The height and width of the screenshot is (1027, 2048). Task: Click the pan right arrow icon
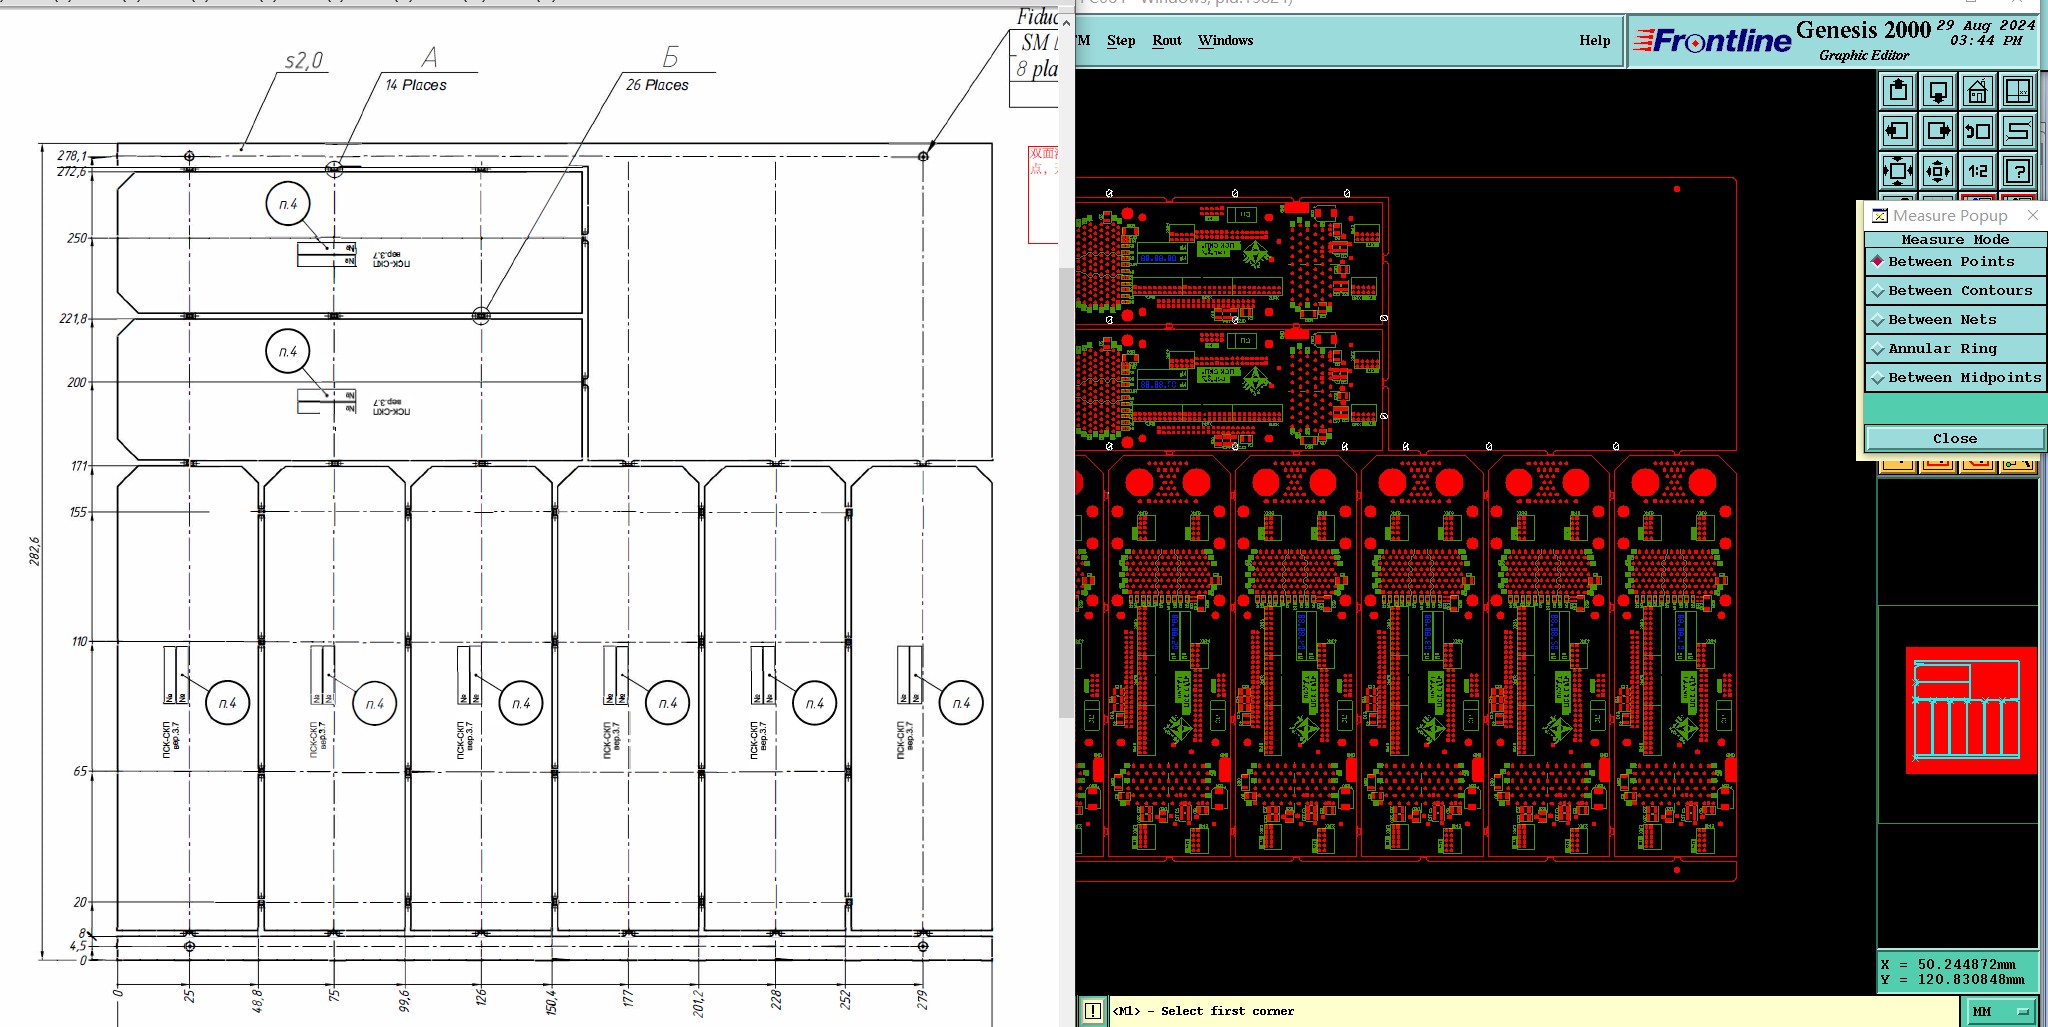click(1937, 131)
